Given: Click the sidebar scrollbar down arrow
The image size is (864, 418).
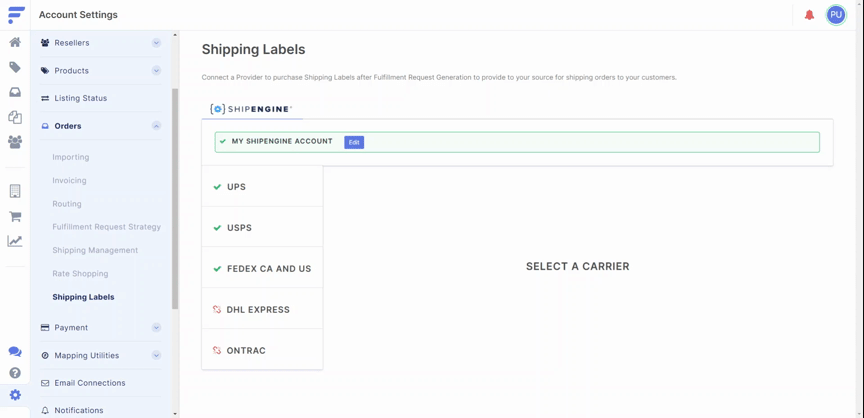Looking at the screenshot, I should (175, 413).
